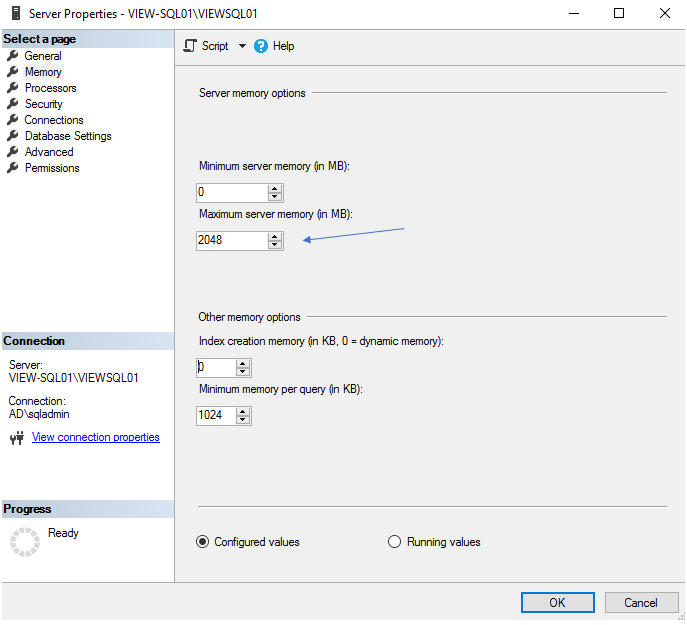Increase Minimum memory per query value
The image size is (687, 625).
pos(243,410)
